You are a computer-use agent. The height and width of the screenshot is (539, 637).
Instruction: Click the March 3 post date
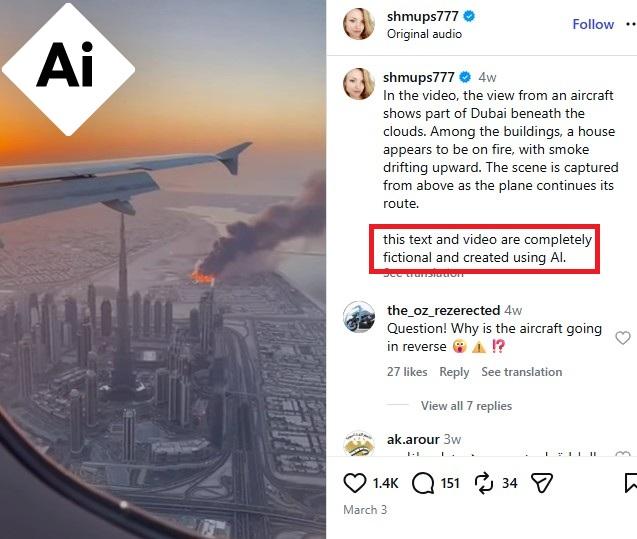coord(365,510)
